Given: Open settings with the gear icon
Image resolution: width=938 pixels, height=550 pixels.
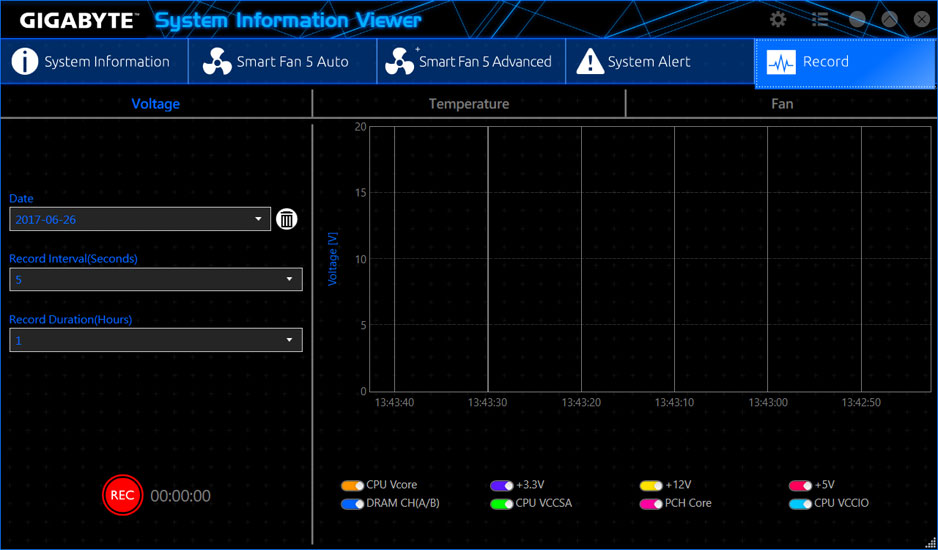Looking at the screenshot, I should 778,19.
